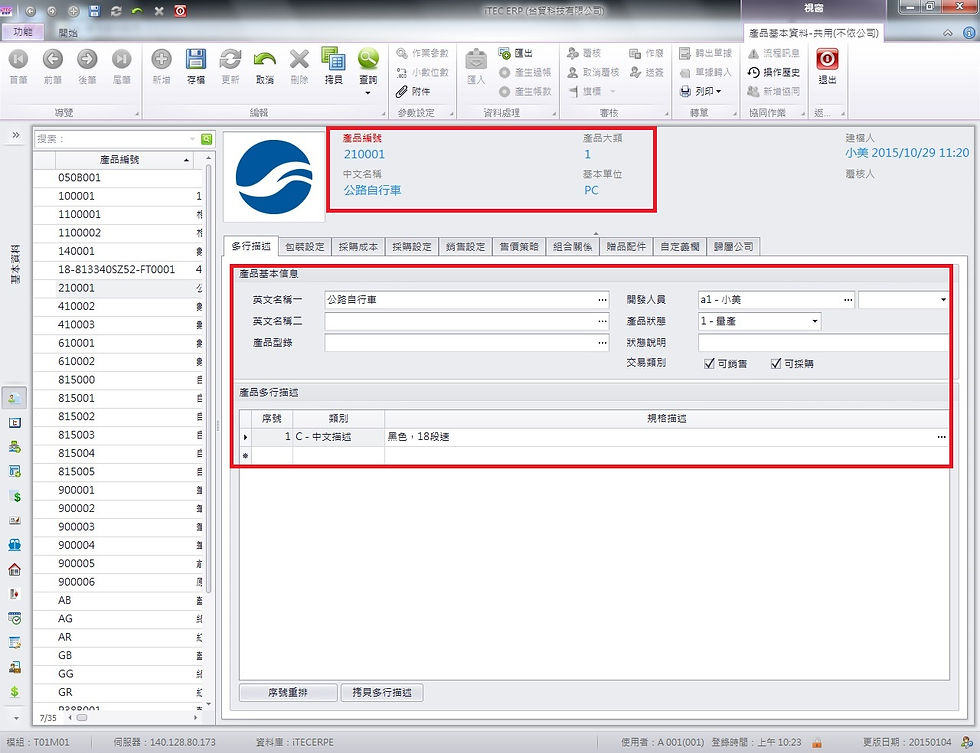
Task: Open the 功能 ribbon tab
Action: (23, 31)
